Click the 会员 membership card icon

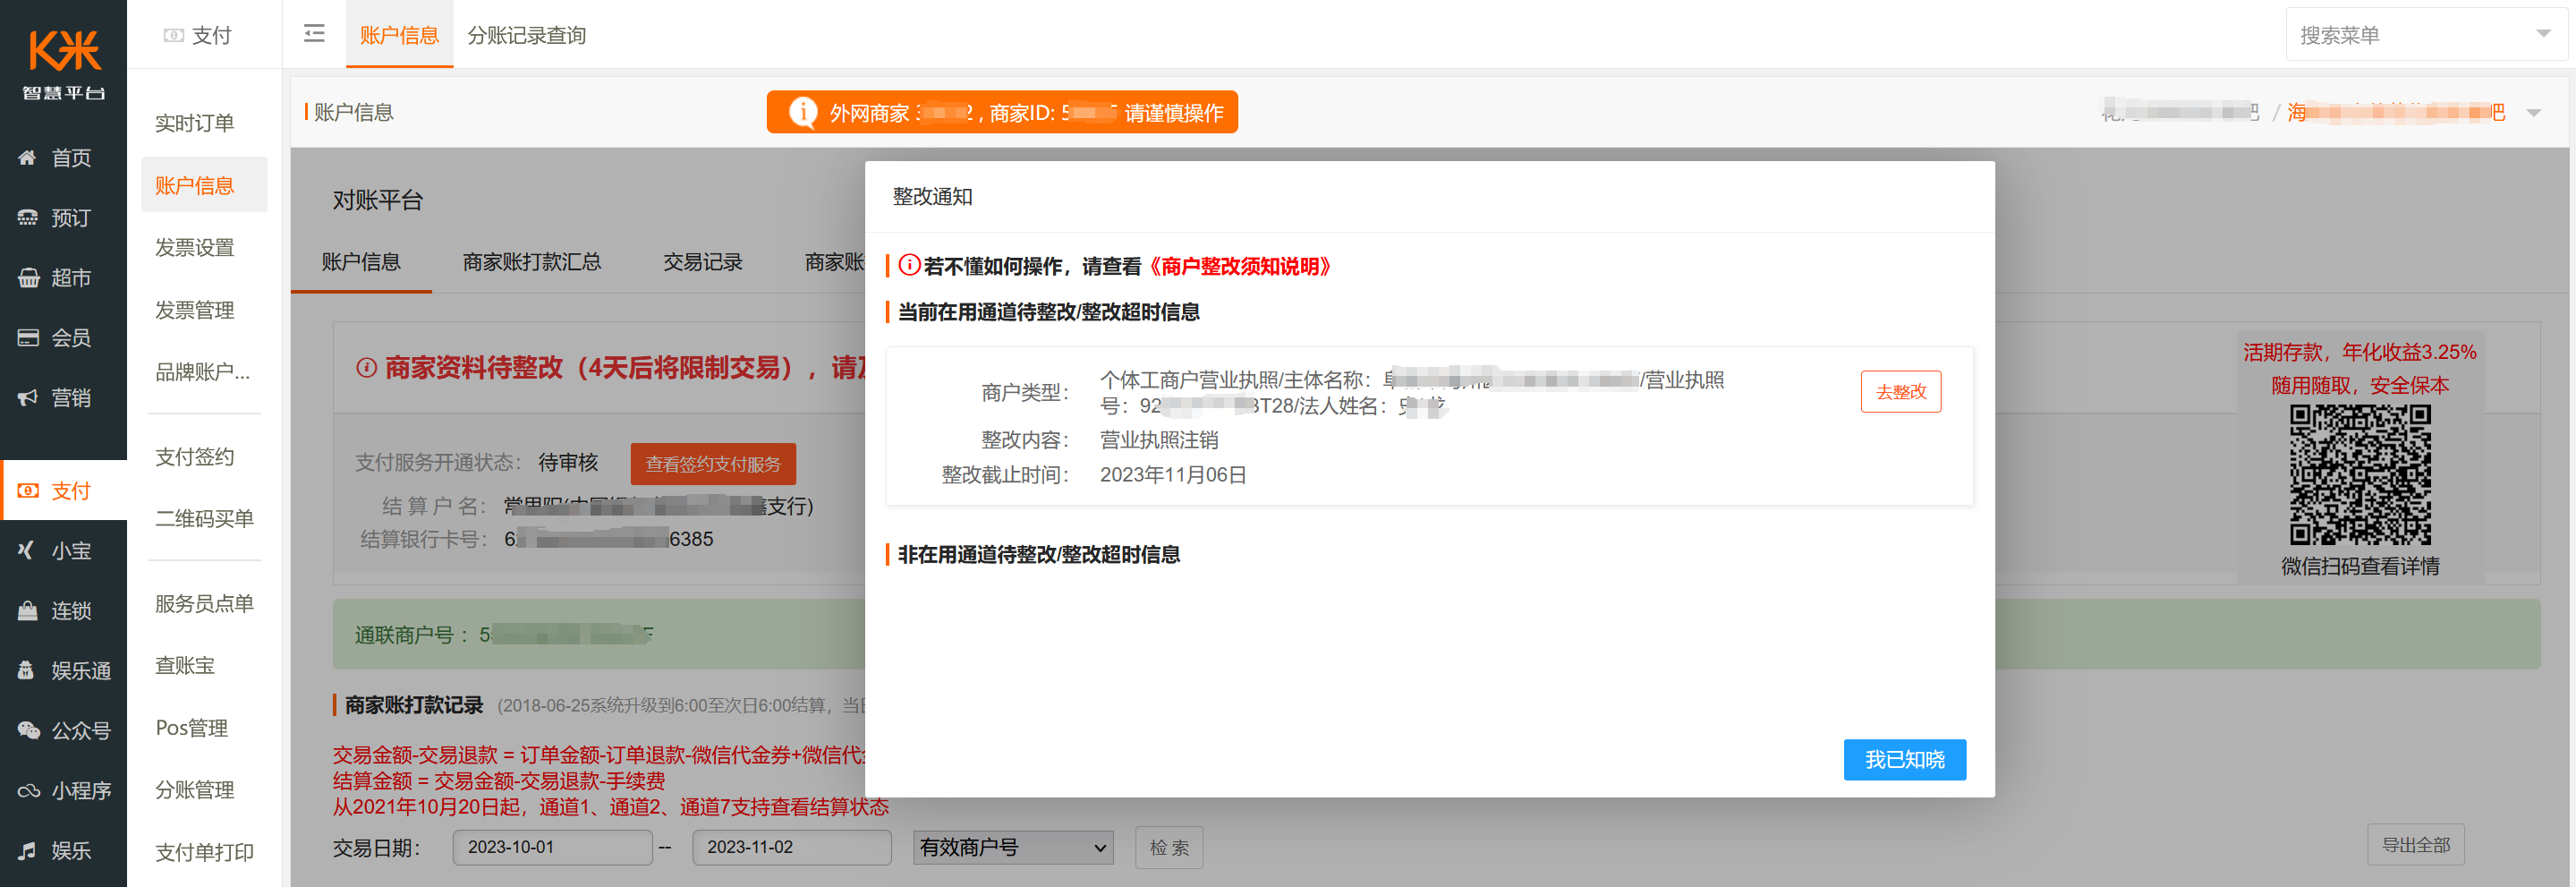28,337
